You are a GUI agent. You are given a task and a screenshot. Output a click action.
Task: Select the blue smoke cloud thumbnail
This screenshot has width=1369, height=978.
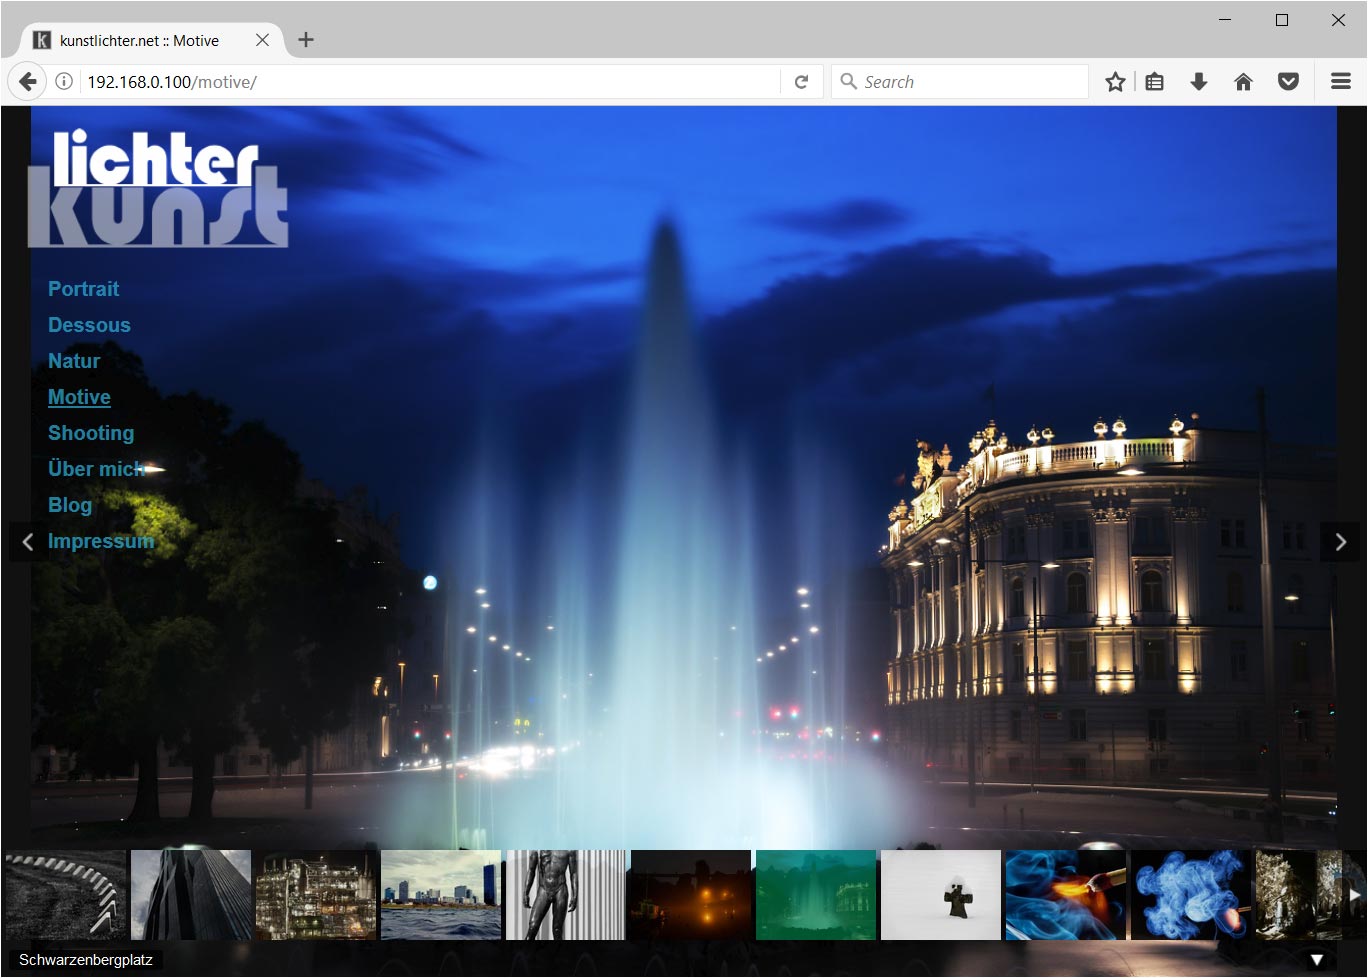click(x=1191, y=895)
